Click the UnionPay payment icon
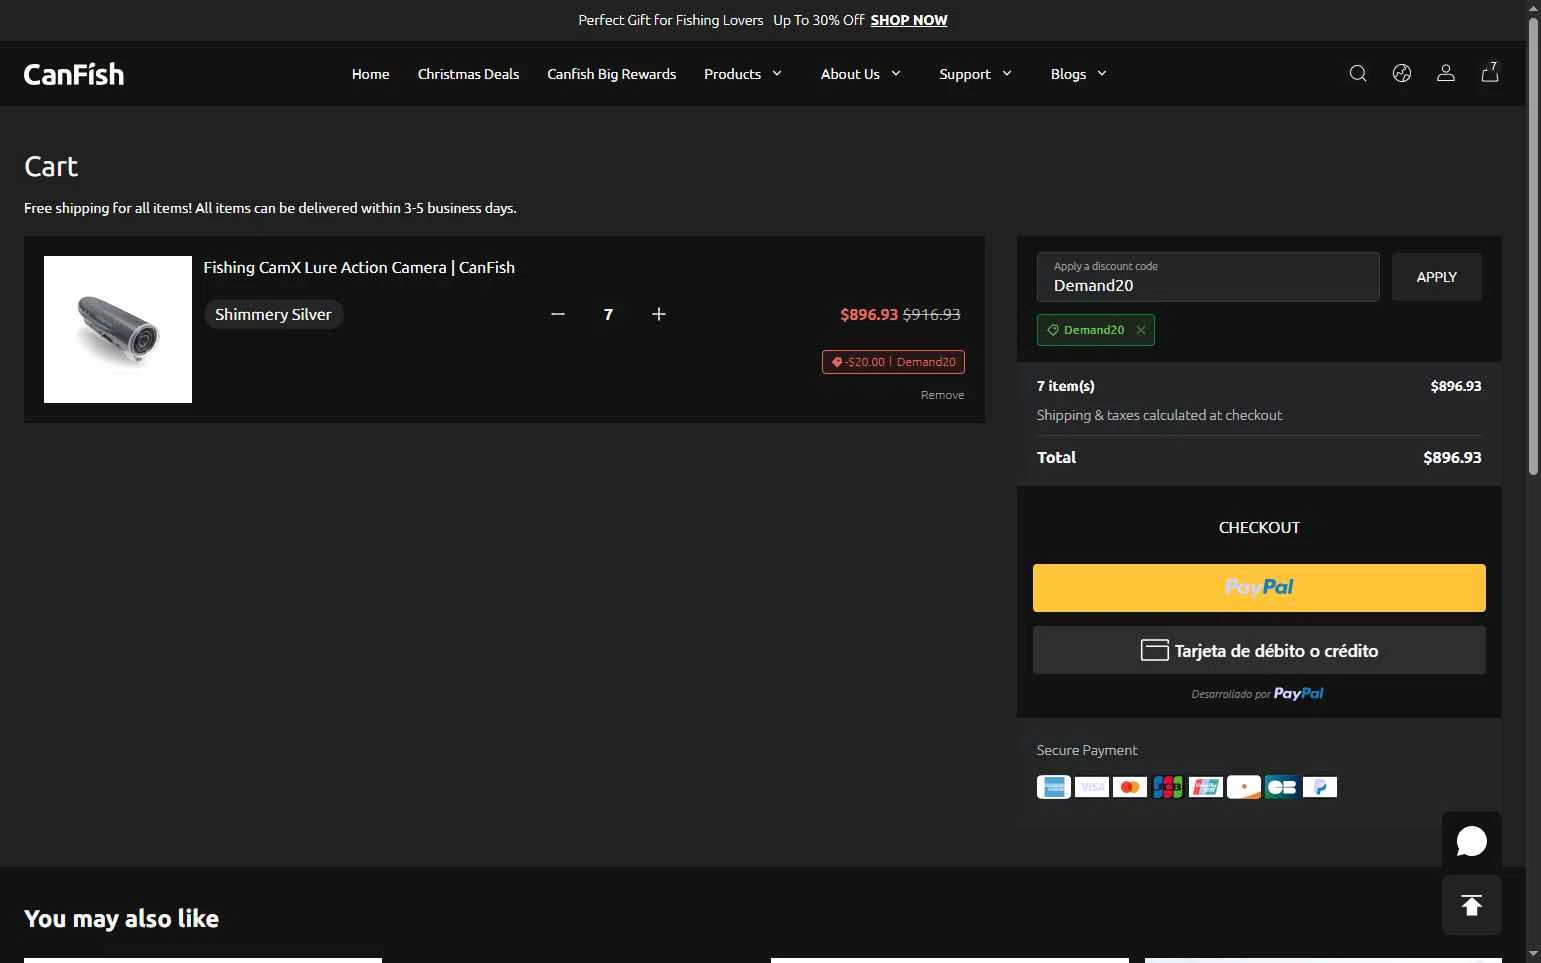This screenshot has height=963, width=1541. [x=1206, y=787]
